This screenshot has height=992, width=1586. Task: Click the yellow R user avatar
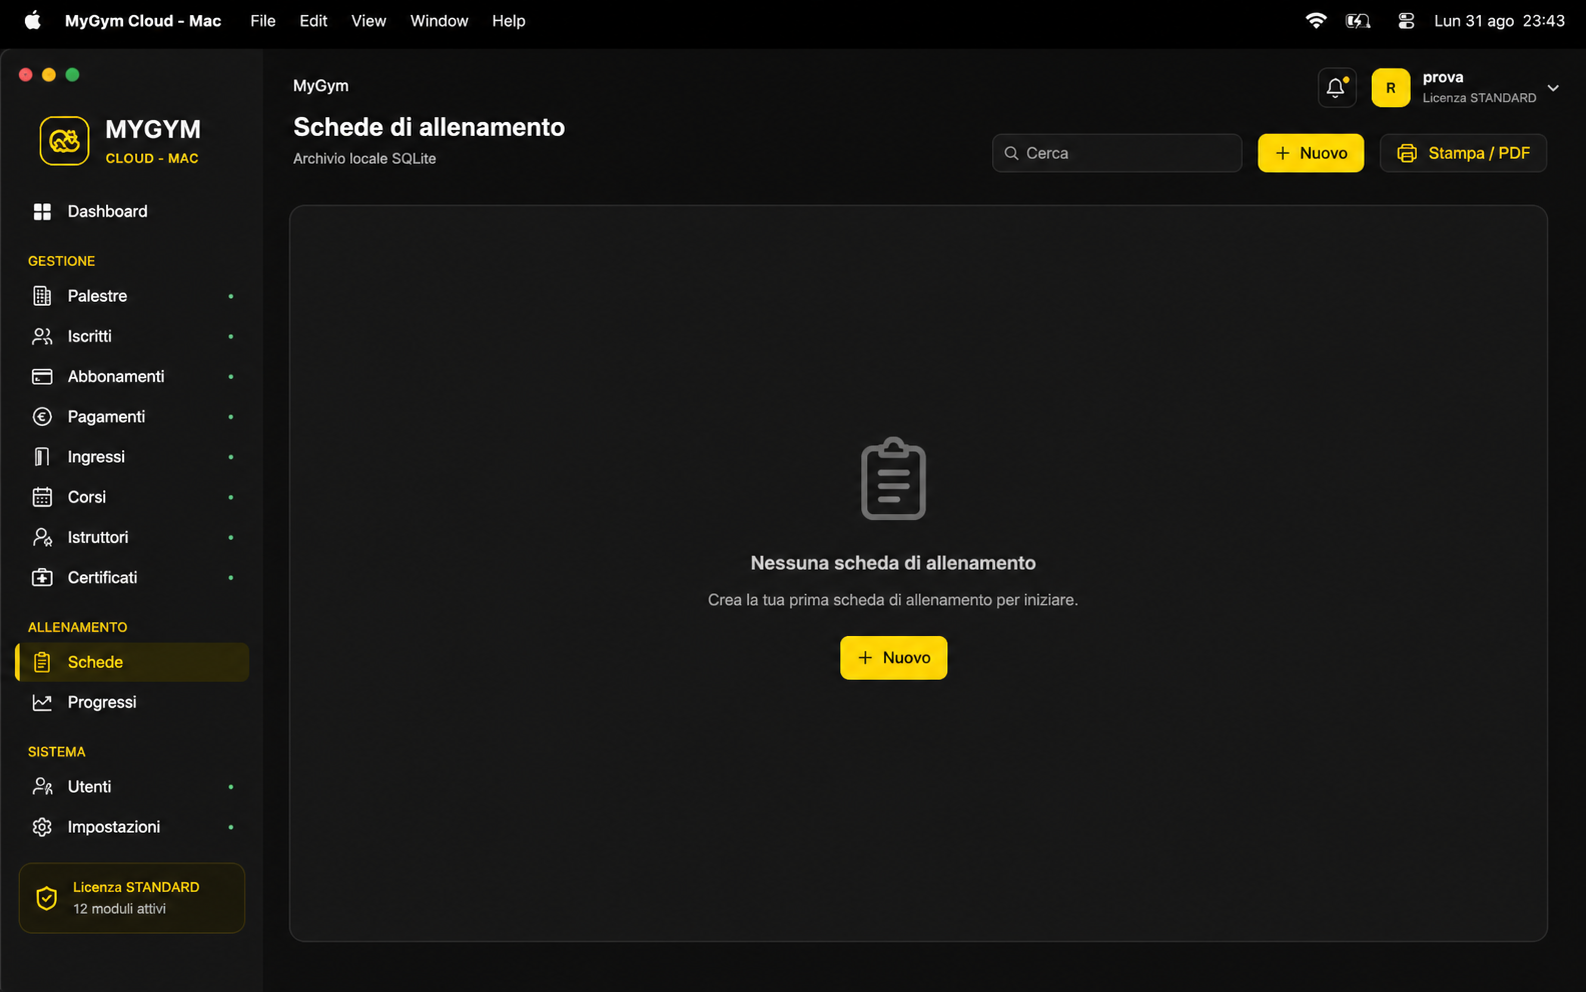(1390, 88)
